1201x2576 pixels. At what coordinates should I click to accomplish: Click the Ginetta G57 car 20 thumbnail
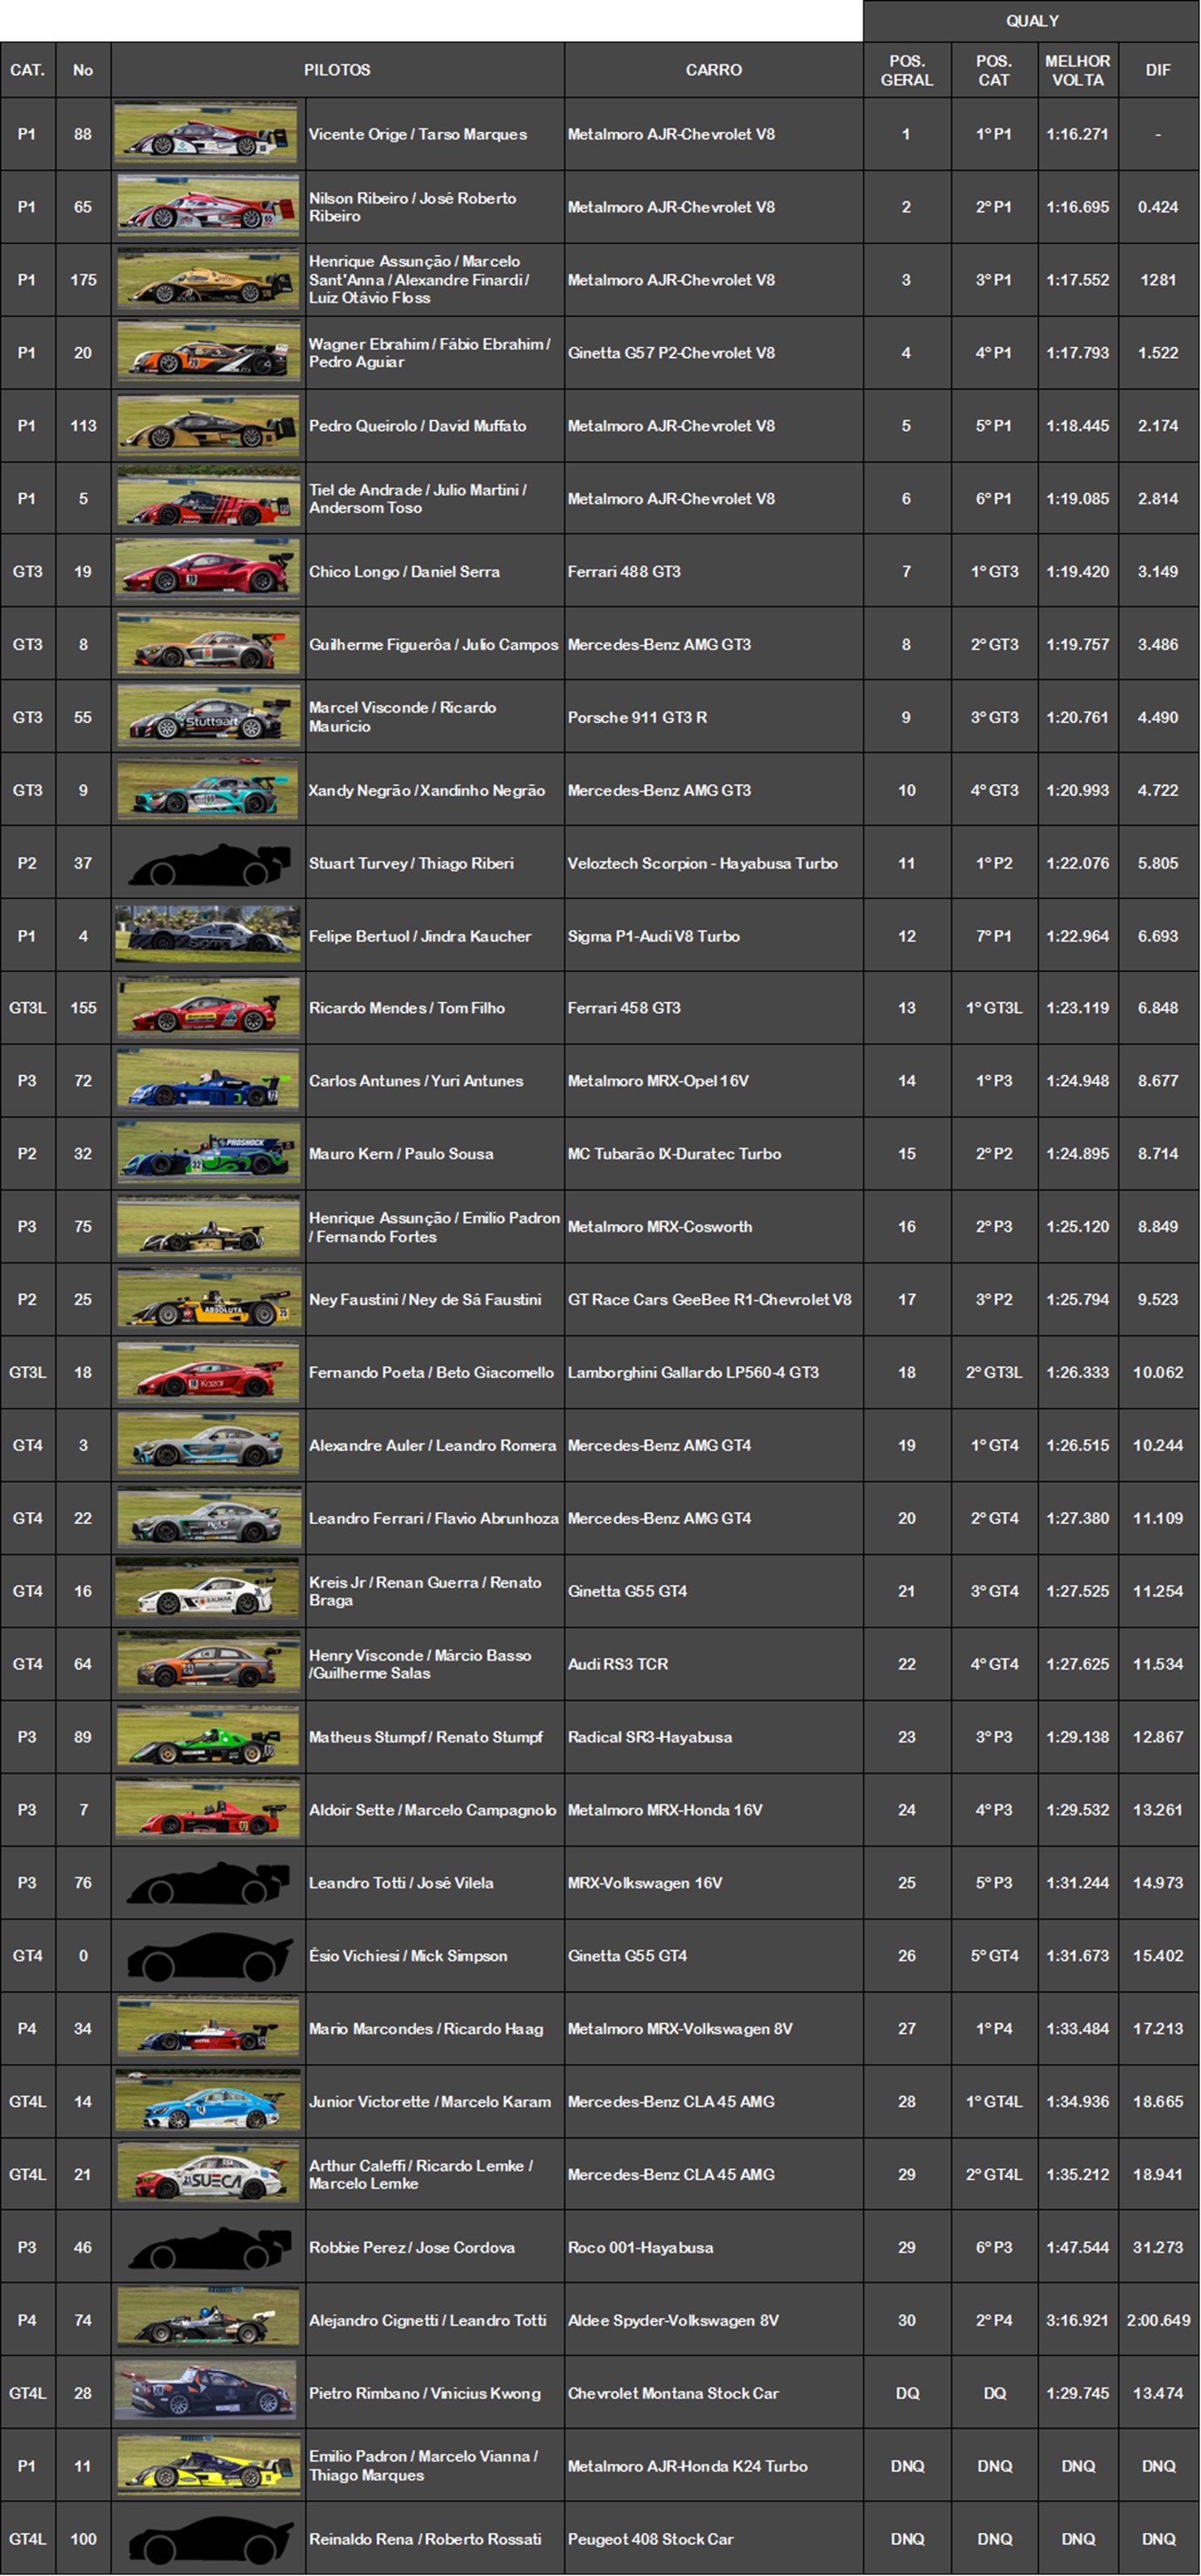point(207,352)
